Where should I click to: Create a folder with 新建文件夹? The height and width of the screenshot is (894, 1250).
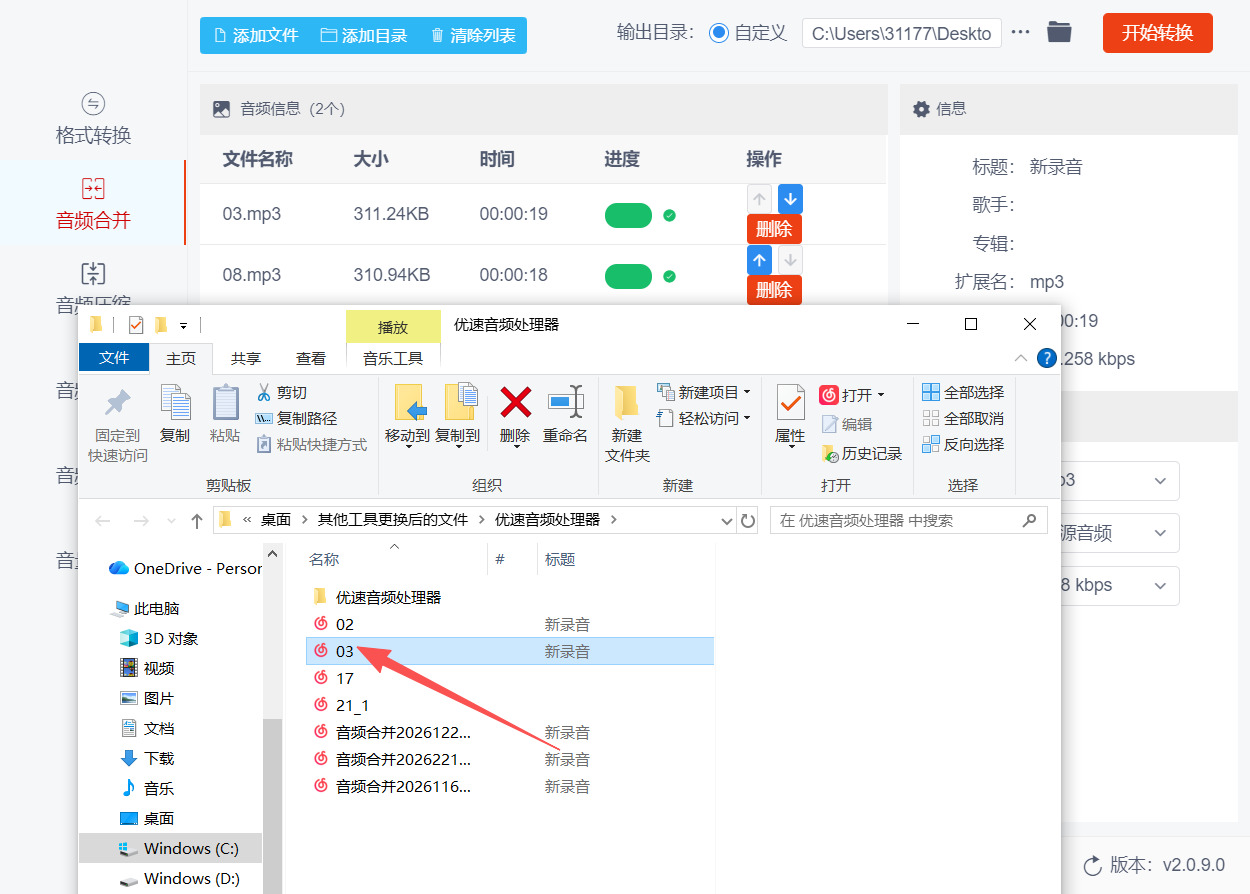[x=627, y=423]
